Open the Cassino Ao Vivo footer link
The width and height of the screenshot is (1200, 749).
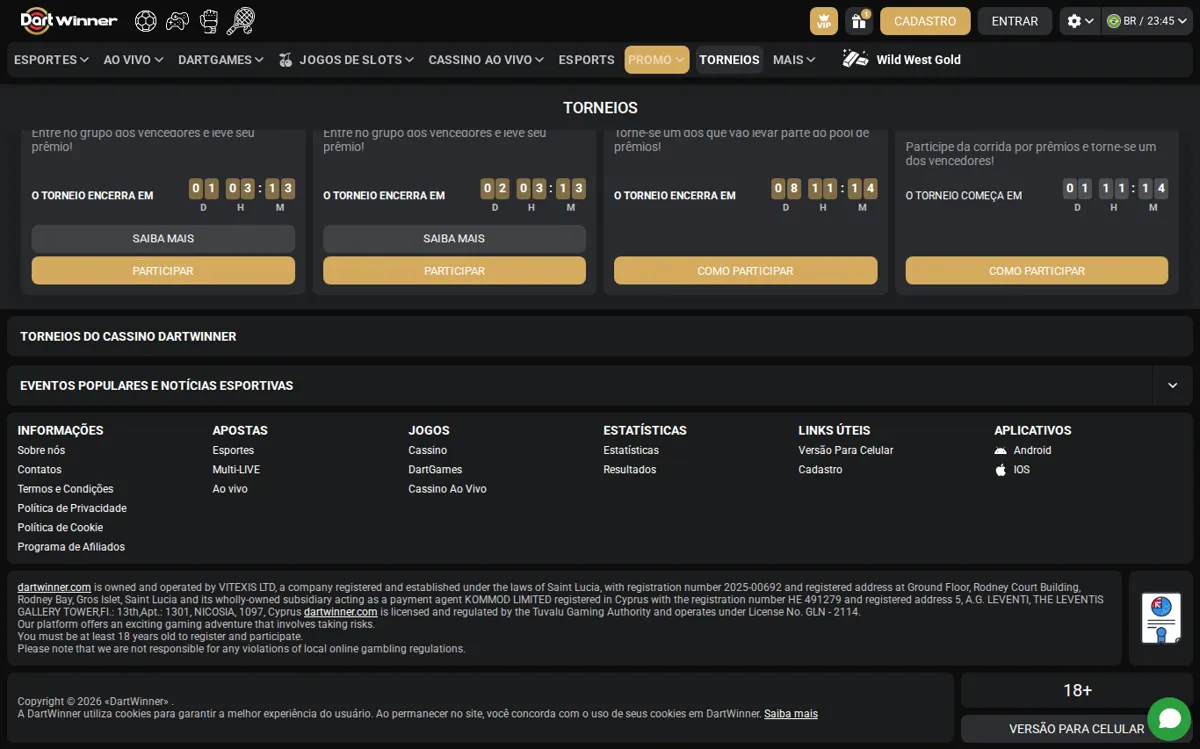447,489
